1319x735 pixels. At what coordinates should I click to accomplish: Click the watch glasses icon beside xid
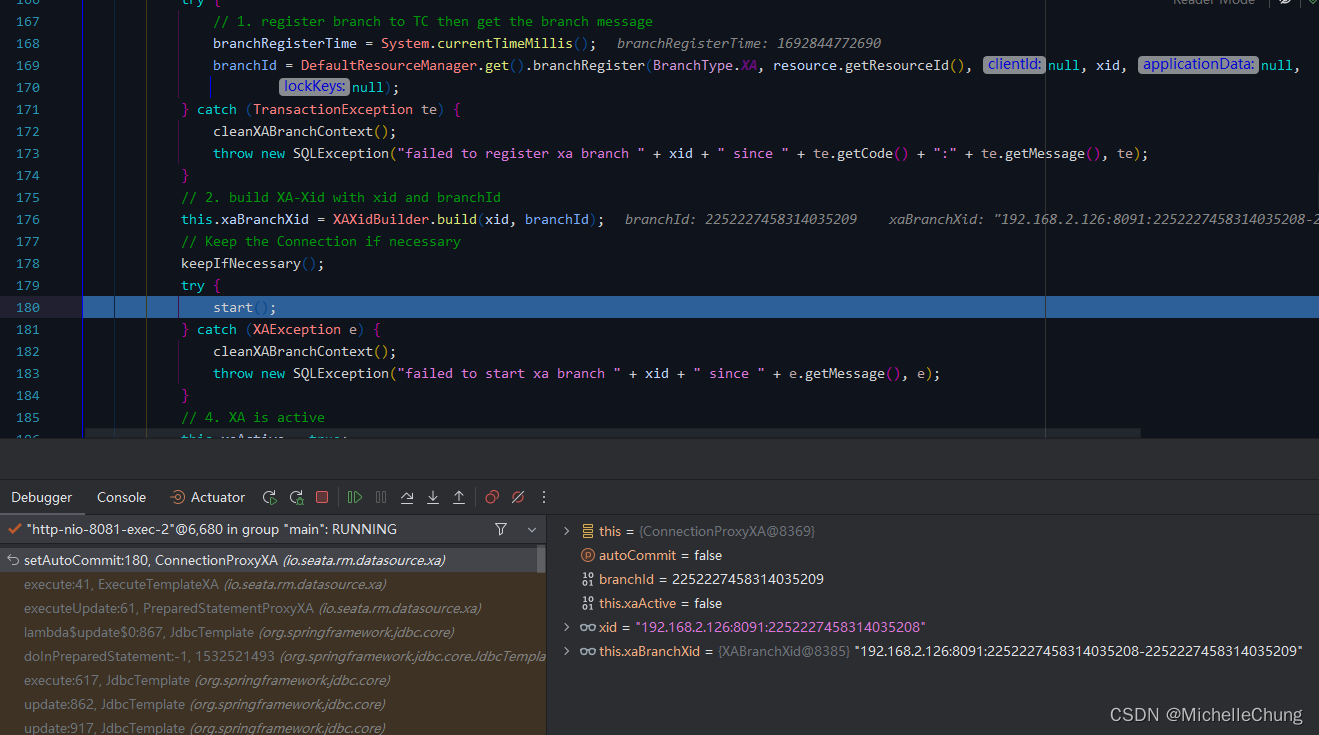[x=588, y=627]
